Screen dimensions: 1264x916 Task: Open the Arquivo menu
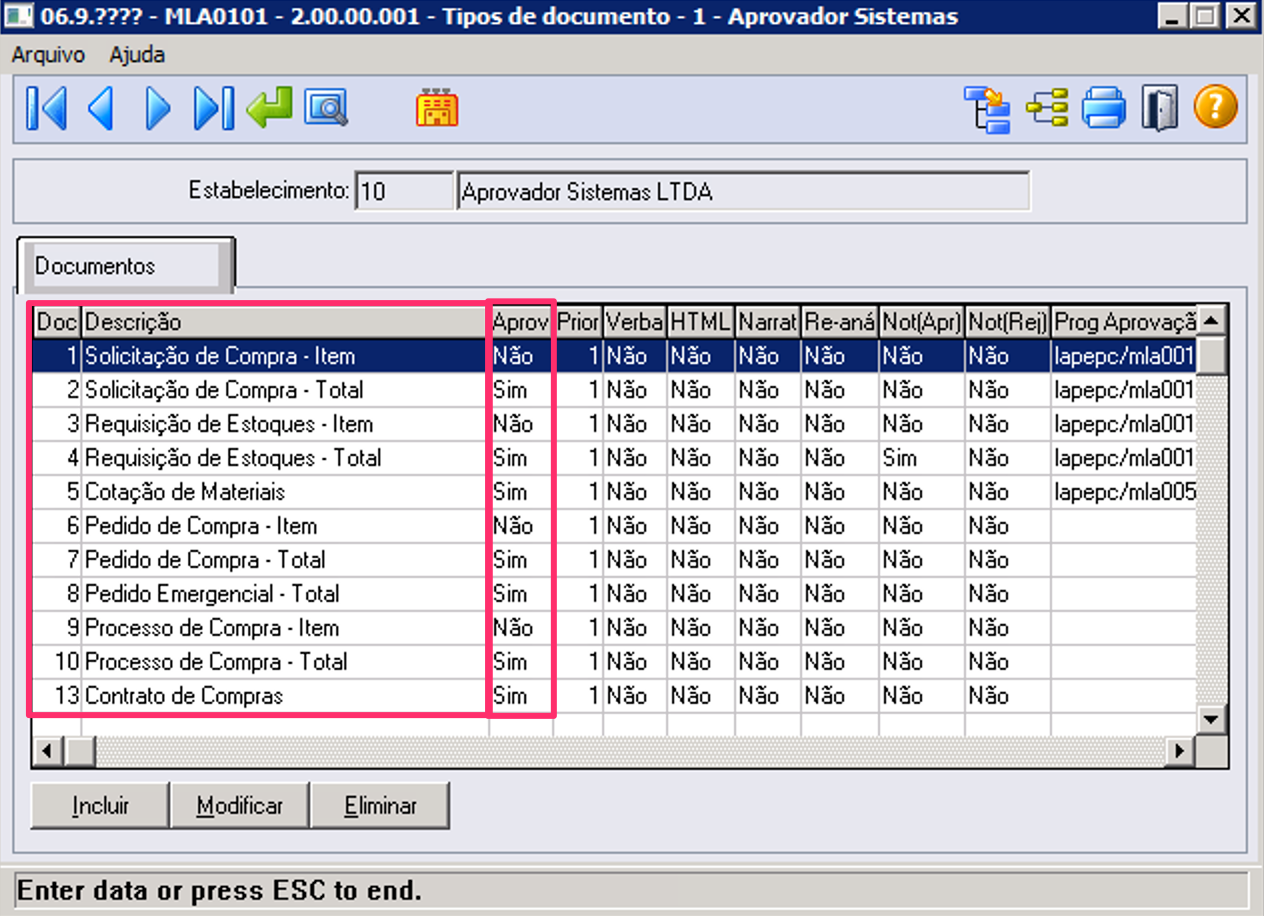[48, 55]
